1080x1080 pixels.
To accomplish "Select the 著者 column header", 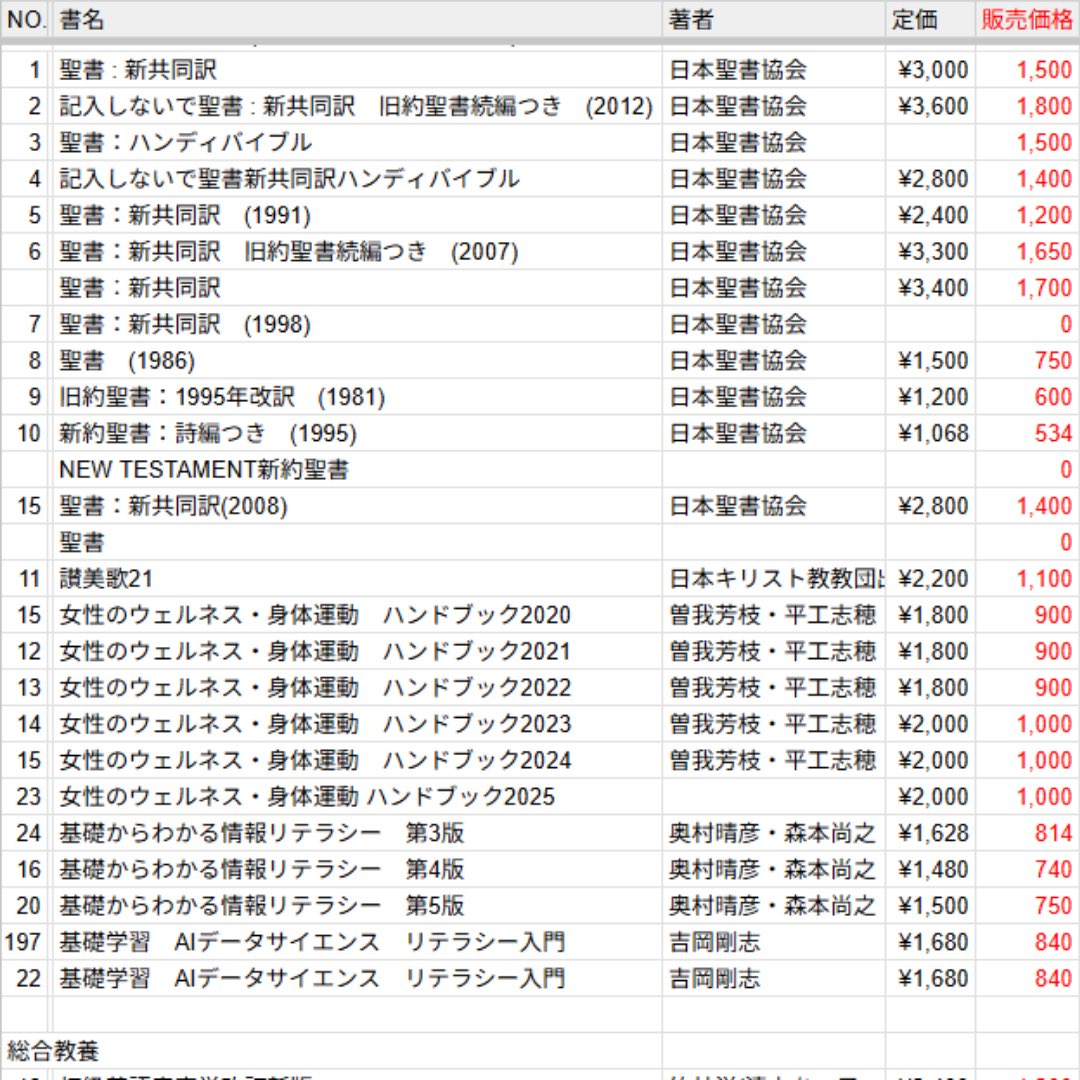I will (x=773, y=19).
